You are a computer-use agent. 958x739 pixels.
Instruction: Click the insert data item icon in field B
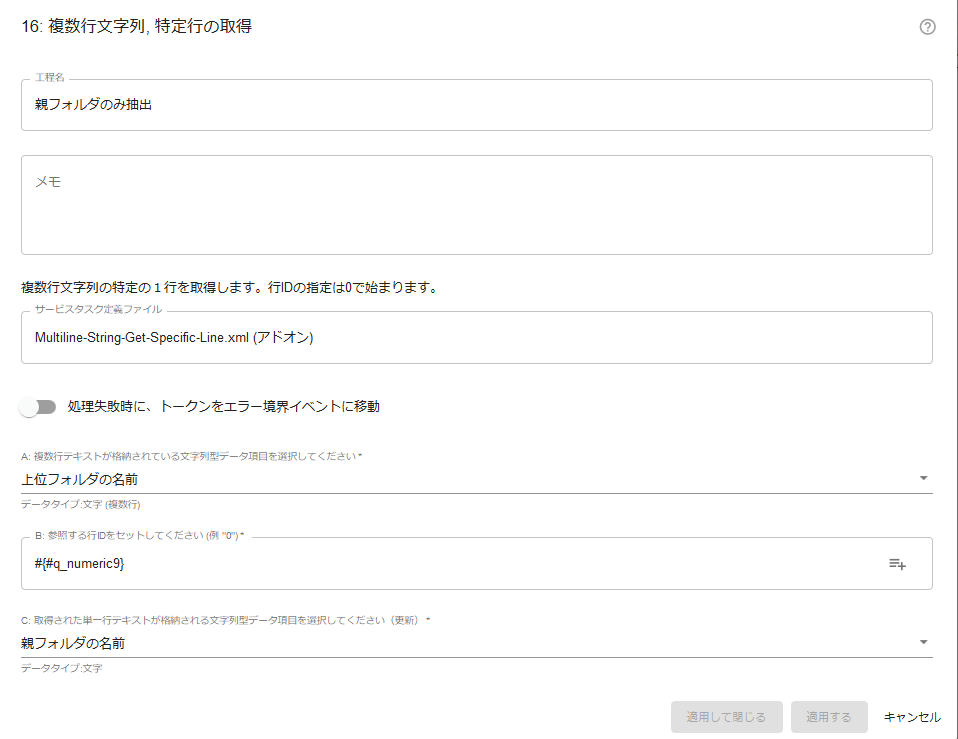pyautogui.click(x=897, y=564)
